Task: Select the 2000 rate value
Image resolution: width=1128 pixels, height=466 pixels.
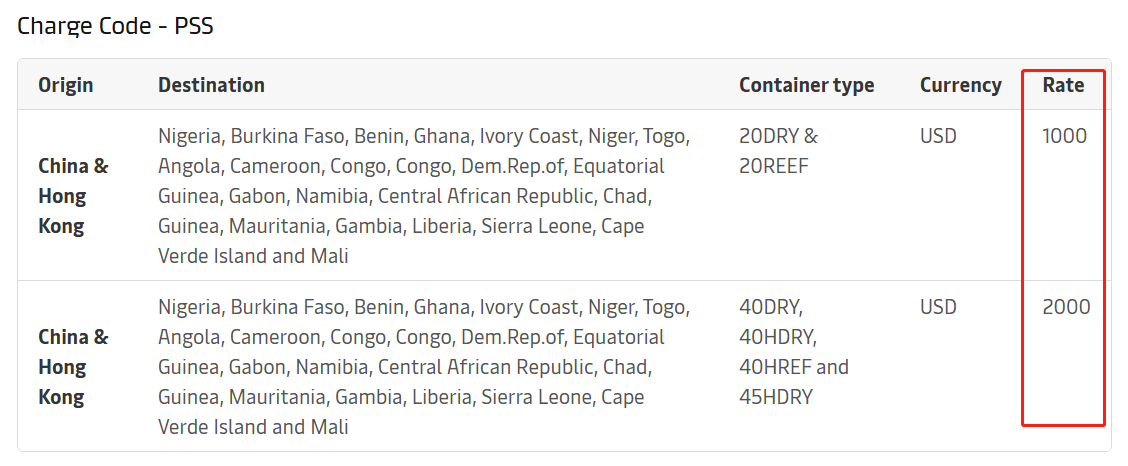Action: [x=1066, y=307]
